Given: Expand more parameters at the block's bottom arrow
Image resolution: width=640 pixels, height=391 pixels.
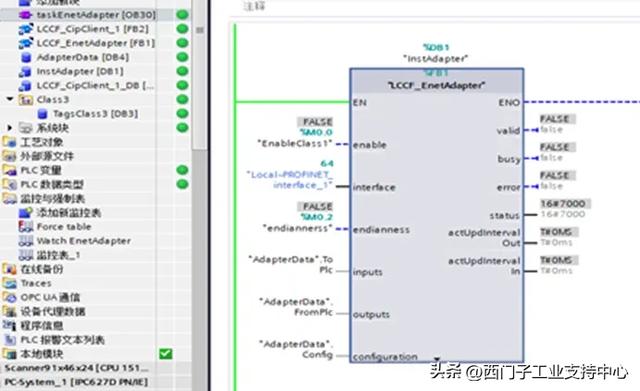Looking at the screenshot, I should point(437,359).
